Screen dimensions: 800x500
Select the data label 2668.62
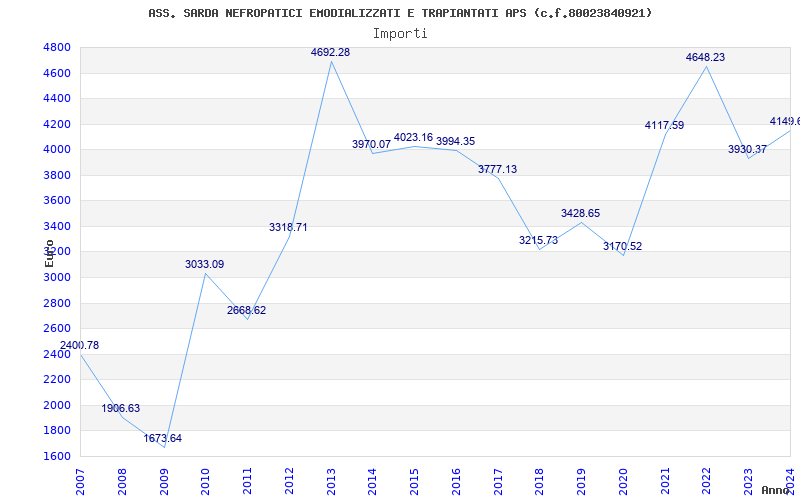click(x=246, y=311)
